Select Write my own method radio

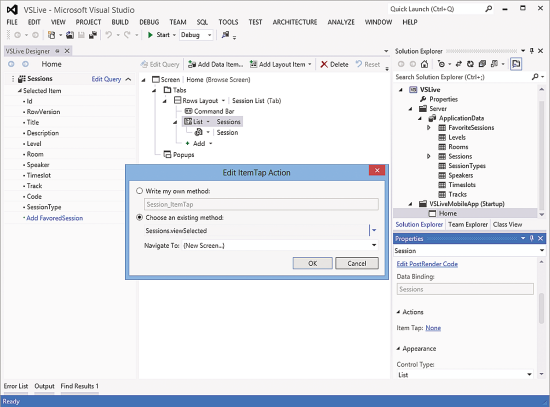click(x=140, y=191)
